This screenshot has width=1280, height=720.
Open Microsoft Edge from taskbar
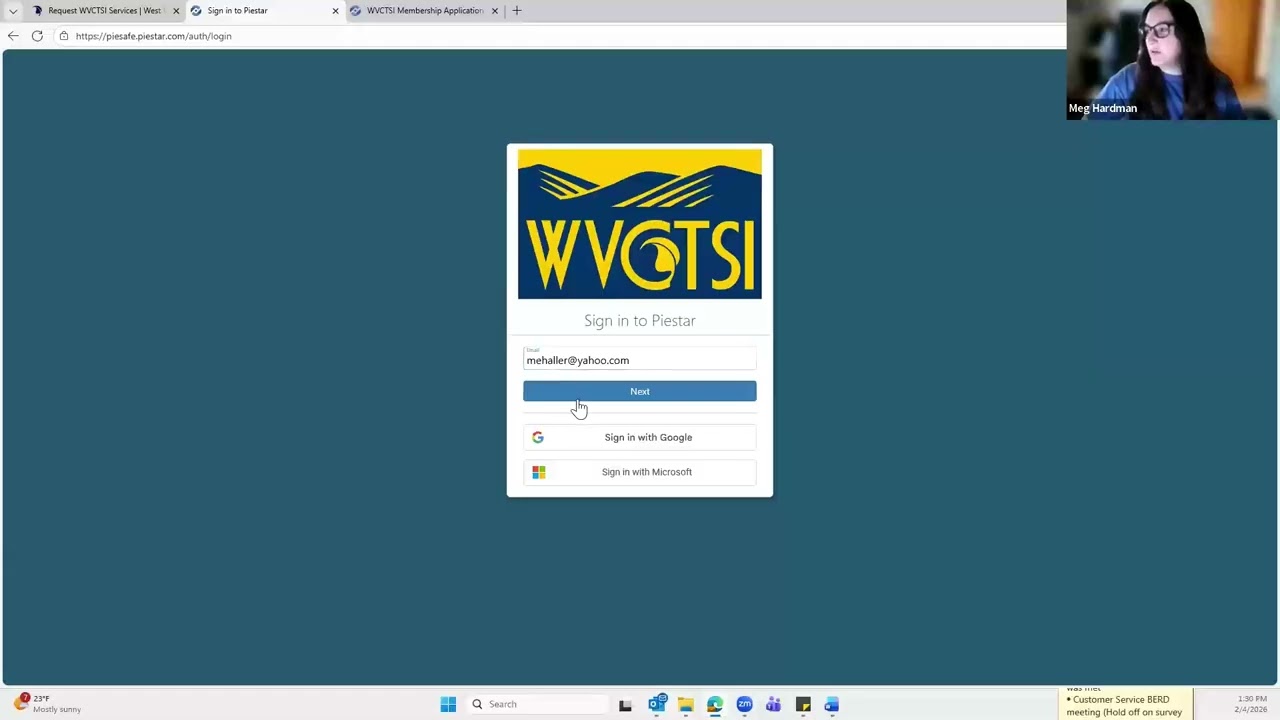[x=715, y=704]
